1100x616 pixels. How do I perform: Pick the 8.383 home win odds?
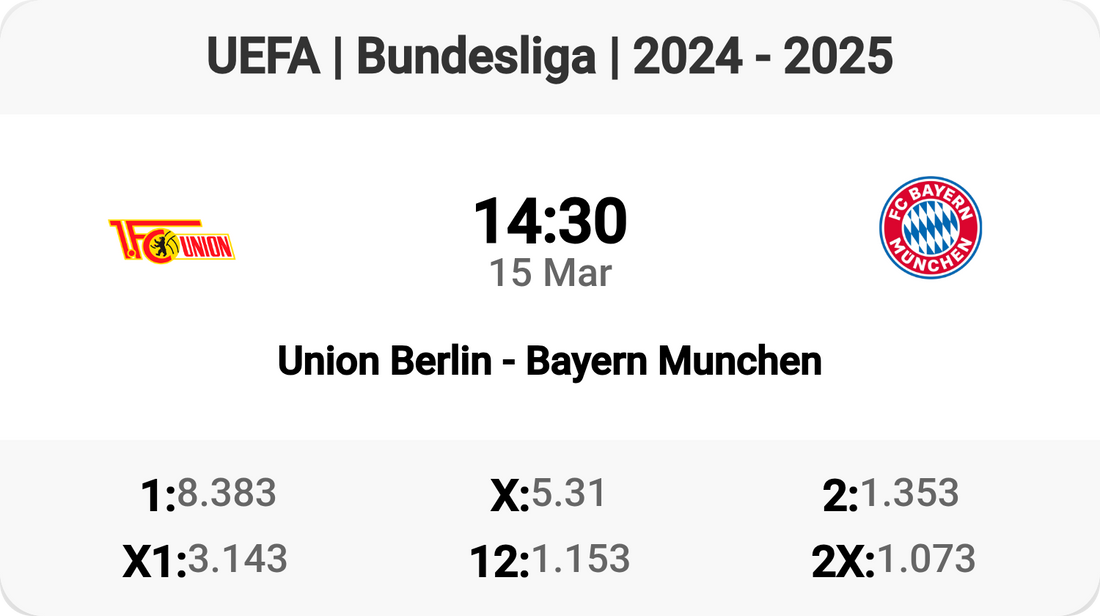point(227,493)
